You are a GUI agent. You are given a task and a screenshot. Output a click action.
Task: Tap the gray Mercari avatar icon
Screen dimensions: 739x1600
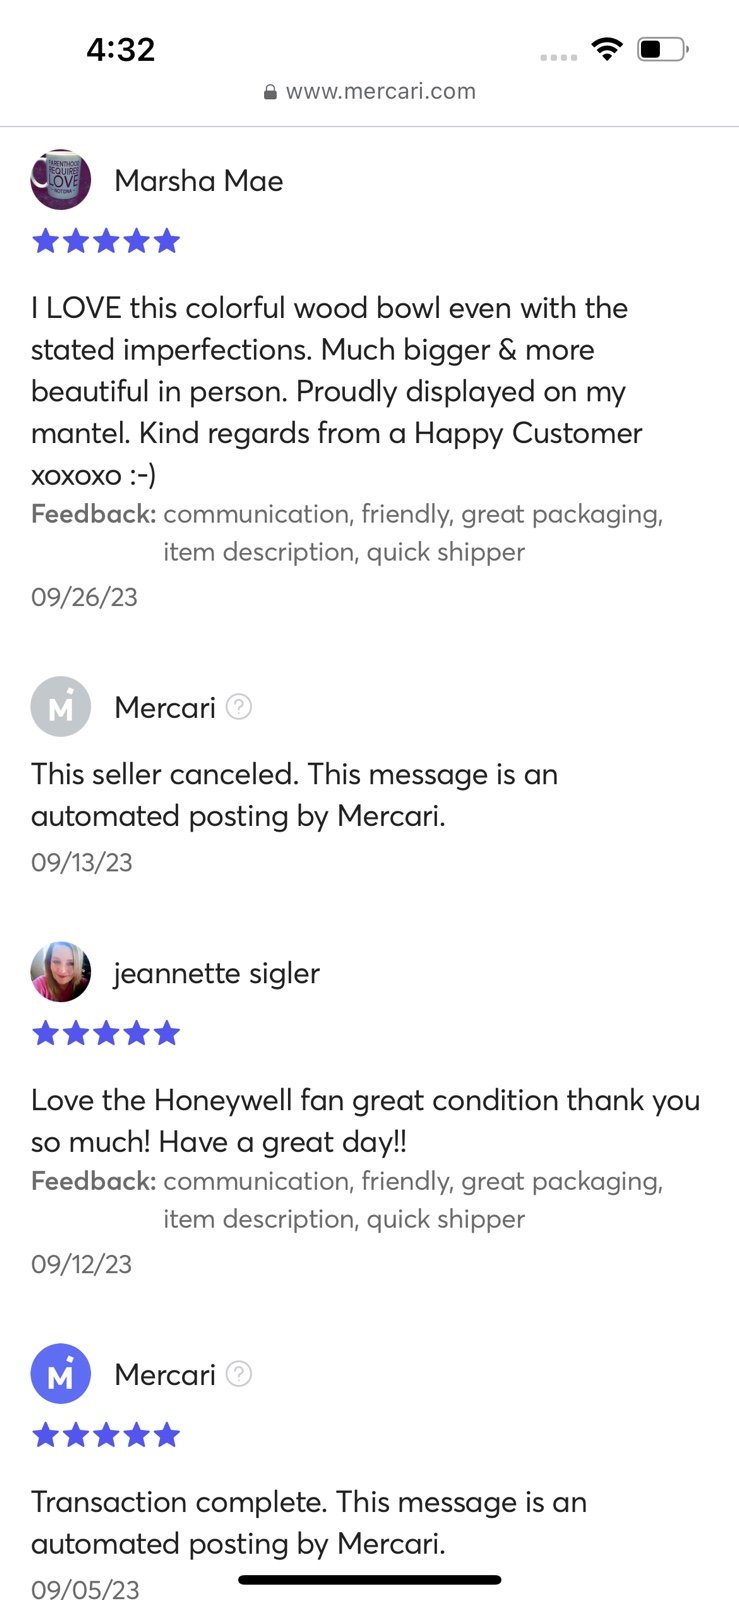point(61,707)
